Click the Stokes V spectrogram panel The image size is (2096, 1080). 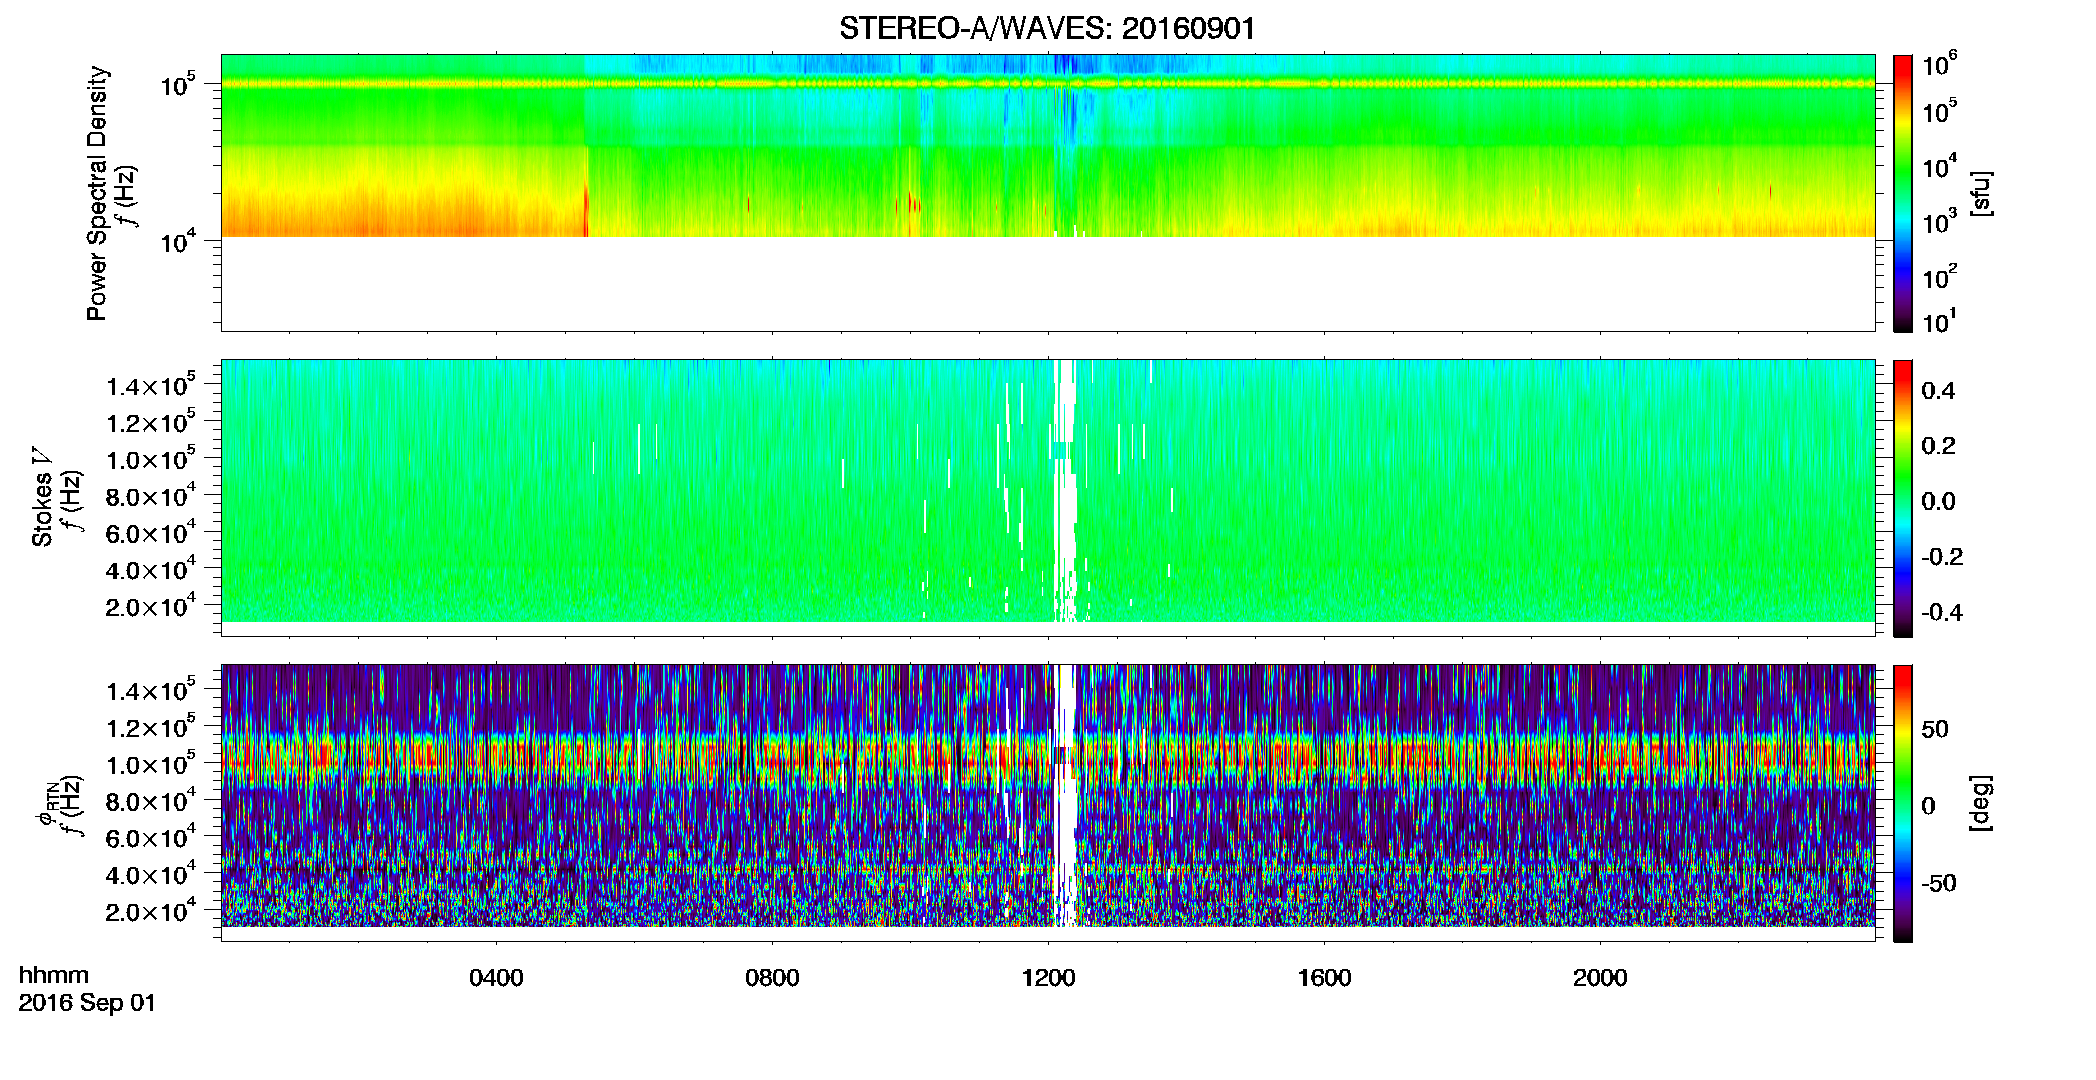1048,498
